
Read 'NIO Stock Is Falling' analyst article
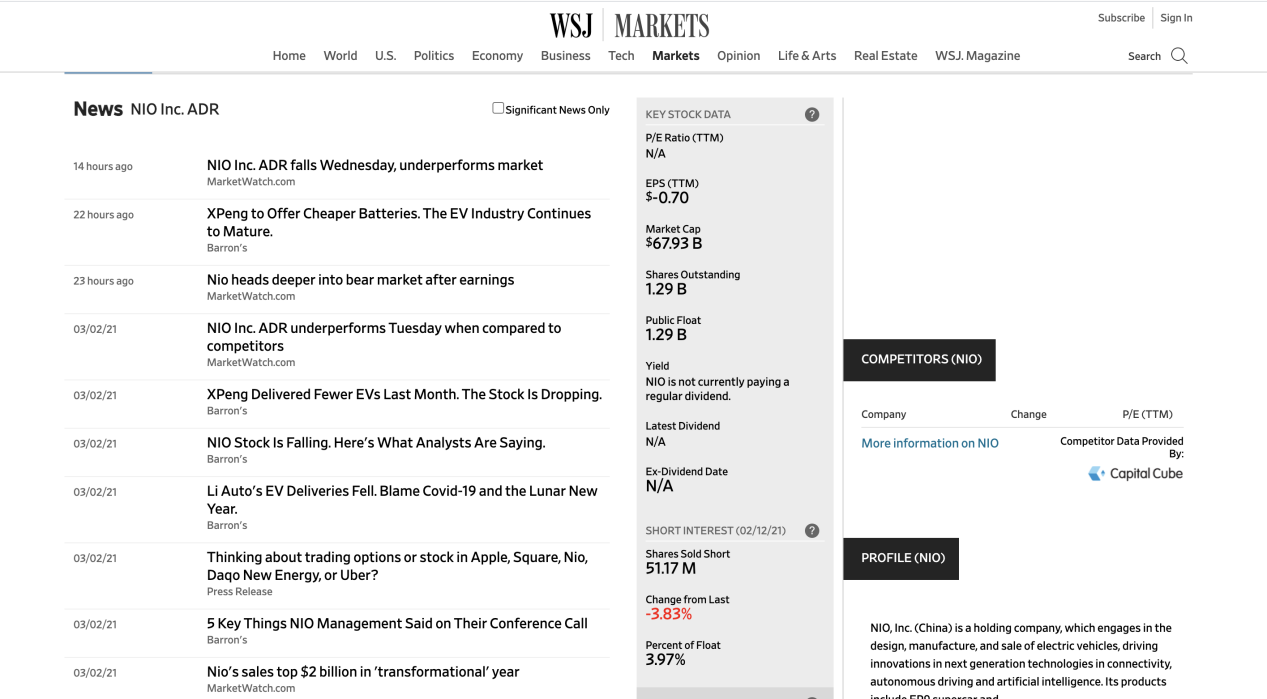click(376, 443)
